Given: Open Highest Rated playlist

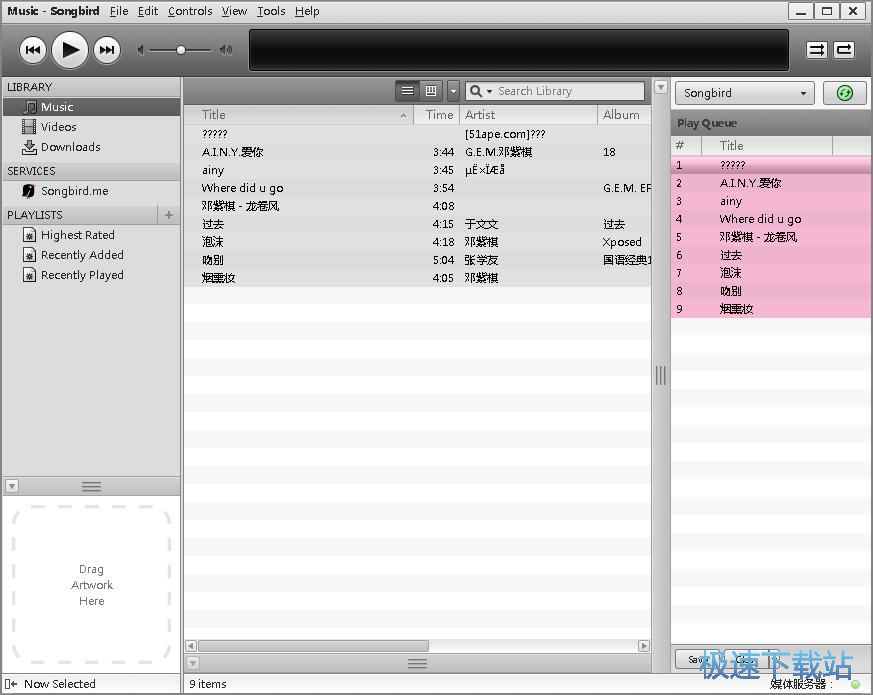Looking at the screenshot, I should point(92,235).
